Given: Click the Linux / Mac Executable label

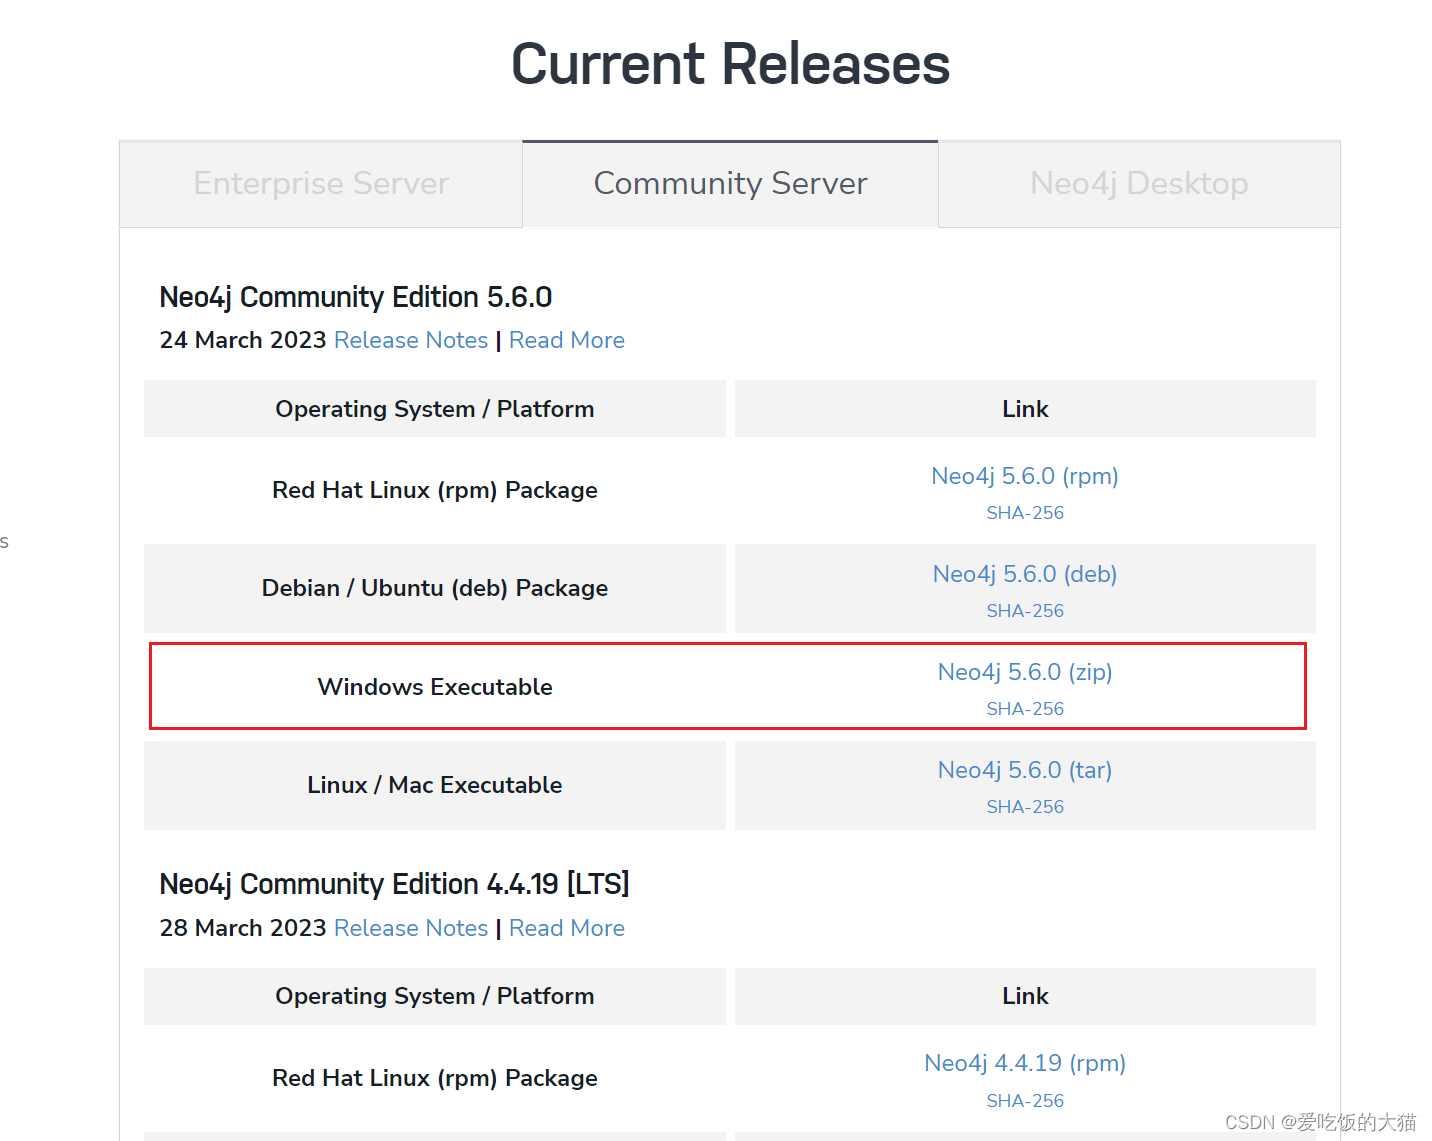Looking at the screenshot, I should (435, 785).
